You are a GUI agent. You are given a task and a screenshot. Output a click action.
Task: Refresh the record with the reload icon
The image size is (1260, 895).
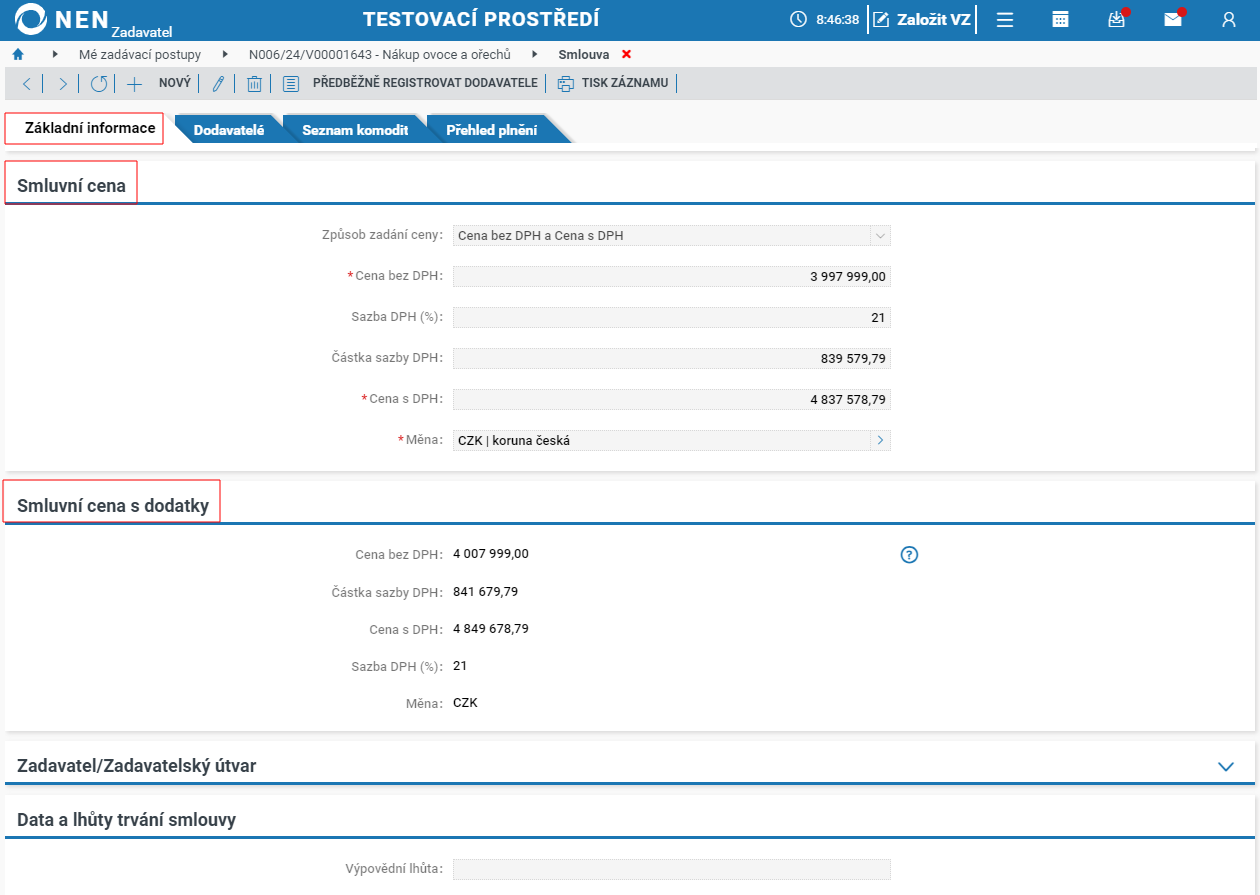98,84
